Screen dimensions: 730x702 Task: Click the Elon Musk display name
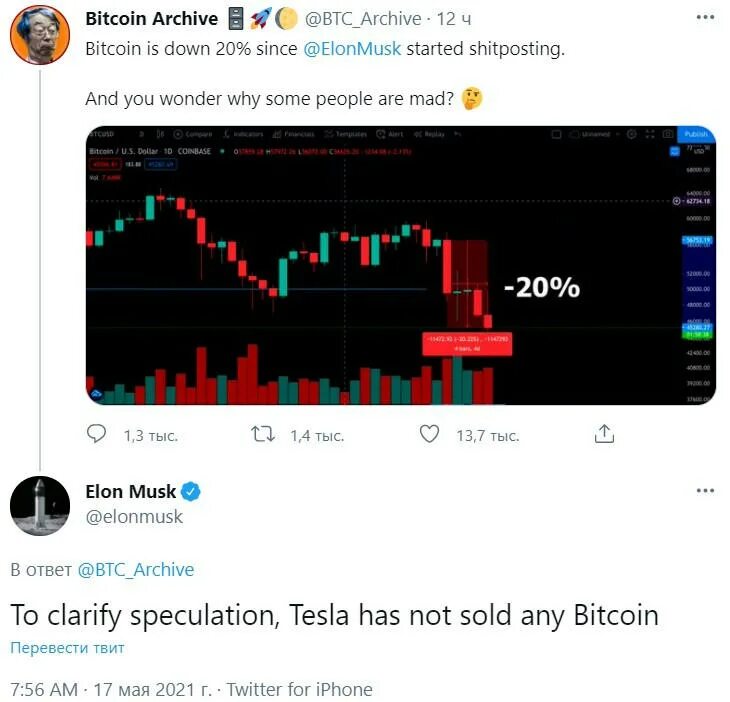click(x=130, y=491)
